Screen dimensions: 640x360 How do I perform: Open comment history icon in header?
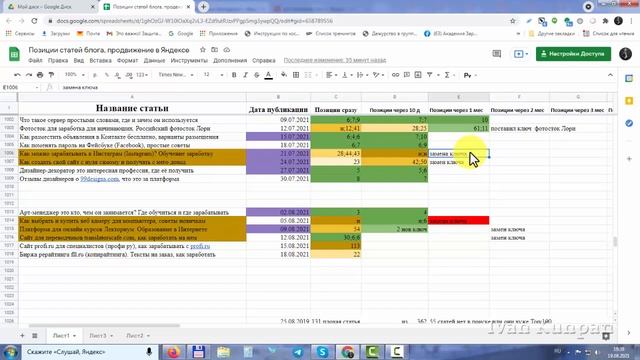pyautogui.click(x=497, y=54)
